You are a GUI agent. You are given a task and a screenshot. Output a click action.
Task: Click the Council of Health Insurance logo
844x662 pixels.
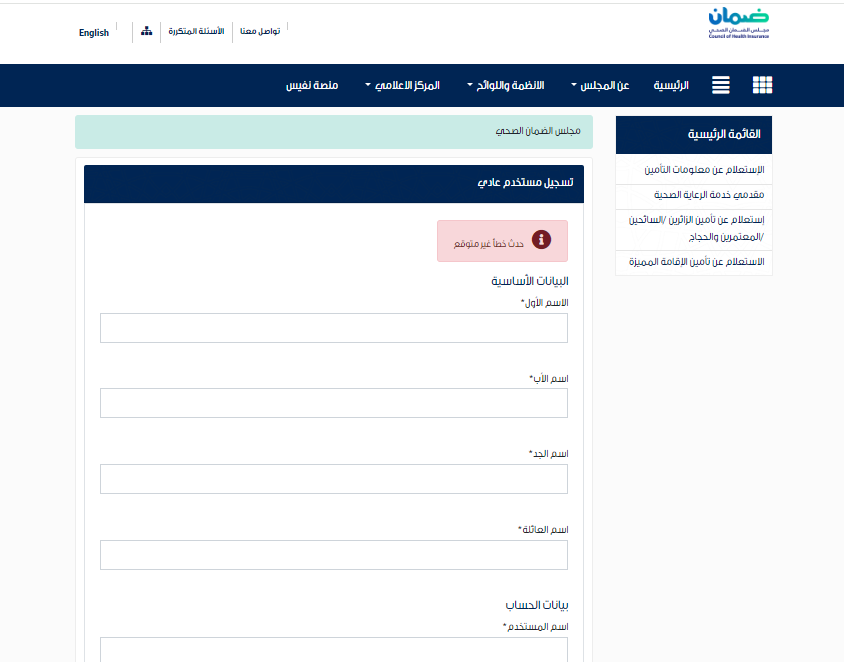click(x=738, y=23)
